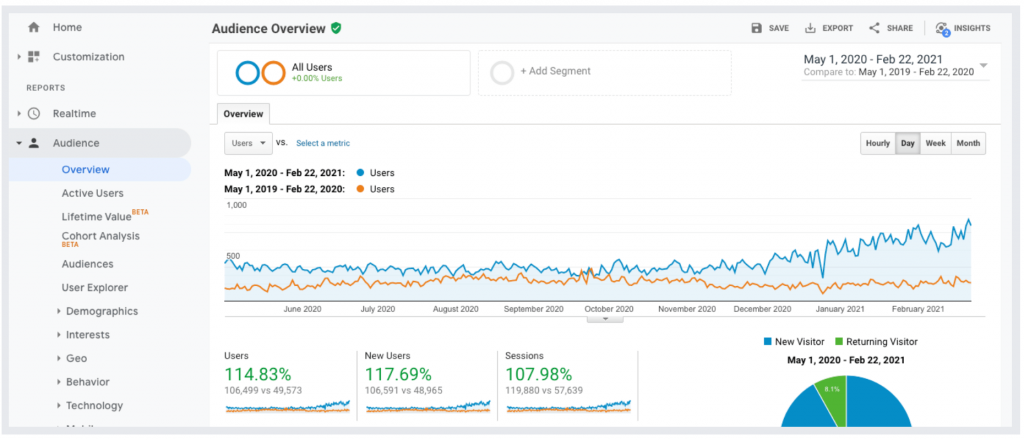The width and height of the screenshot is (1024, 440).
Task: Click the Realtime clock icon
Action: tap(33, 114)
